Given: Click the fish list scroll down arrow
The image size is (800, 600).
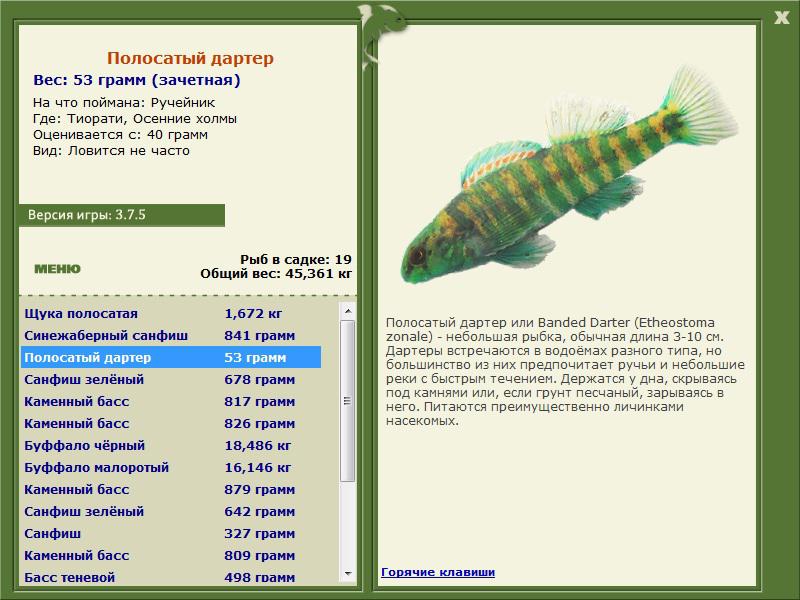Looking at the screenshot, I should (348, 574).
